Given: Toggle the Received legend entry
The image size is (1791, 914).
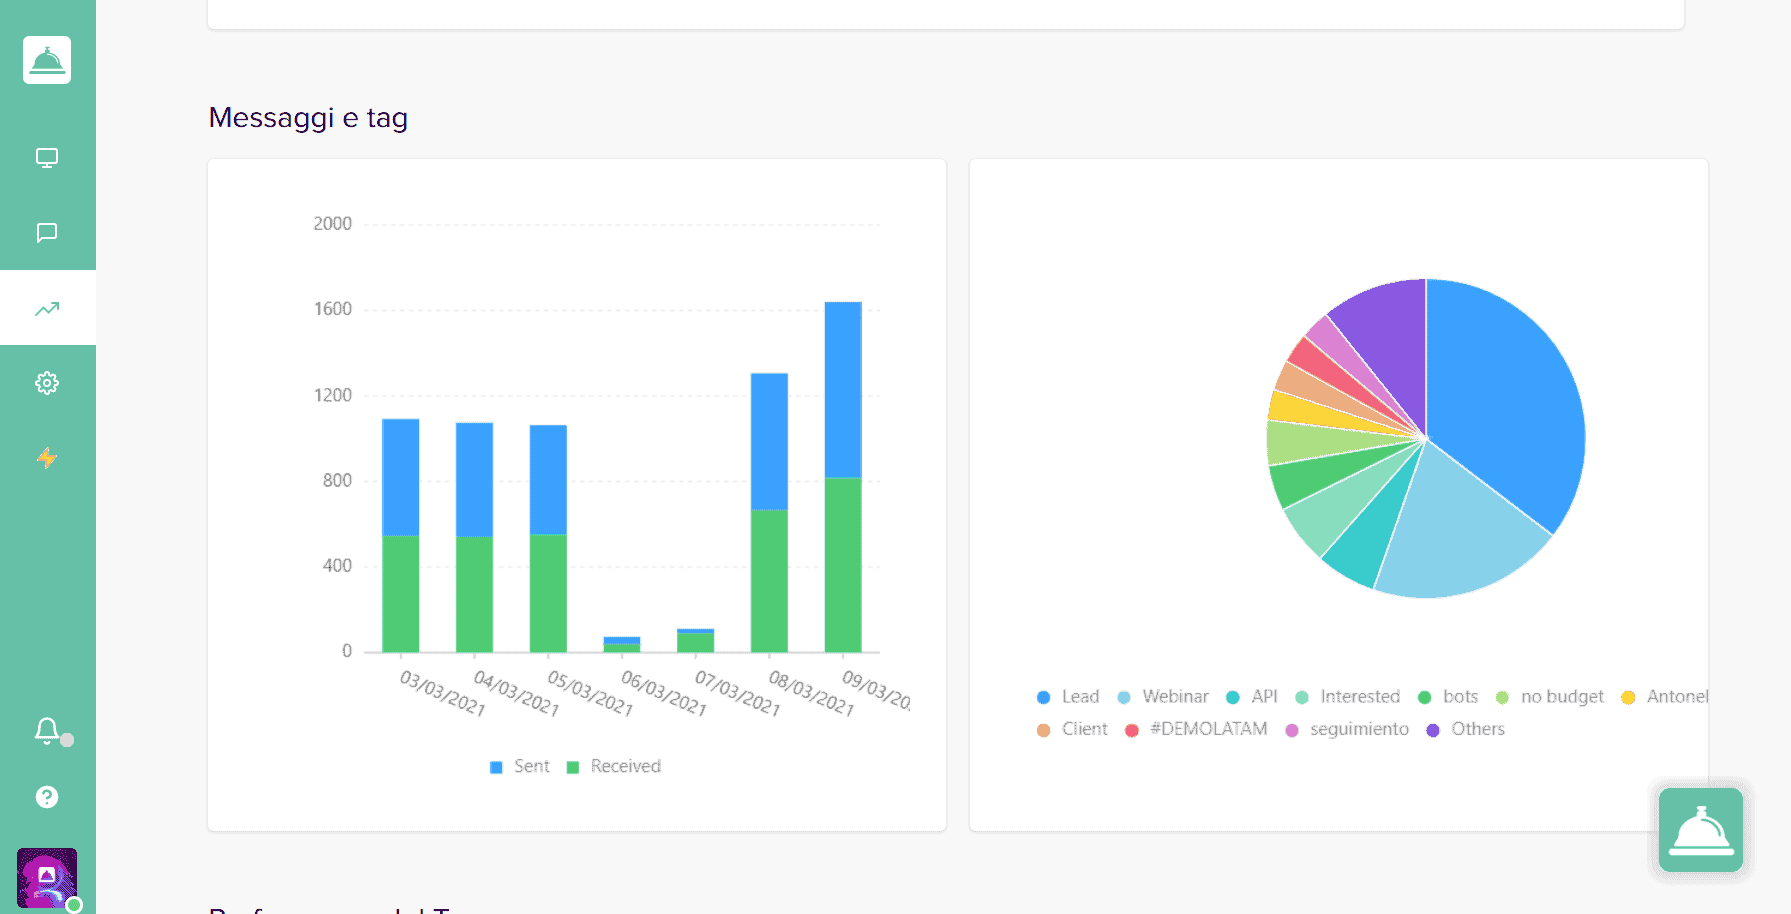Looking at the screenshot, I should pos(614,767).
